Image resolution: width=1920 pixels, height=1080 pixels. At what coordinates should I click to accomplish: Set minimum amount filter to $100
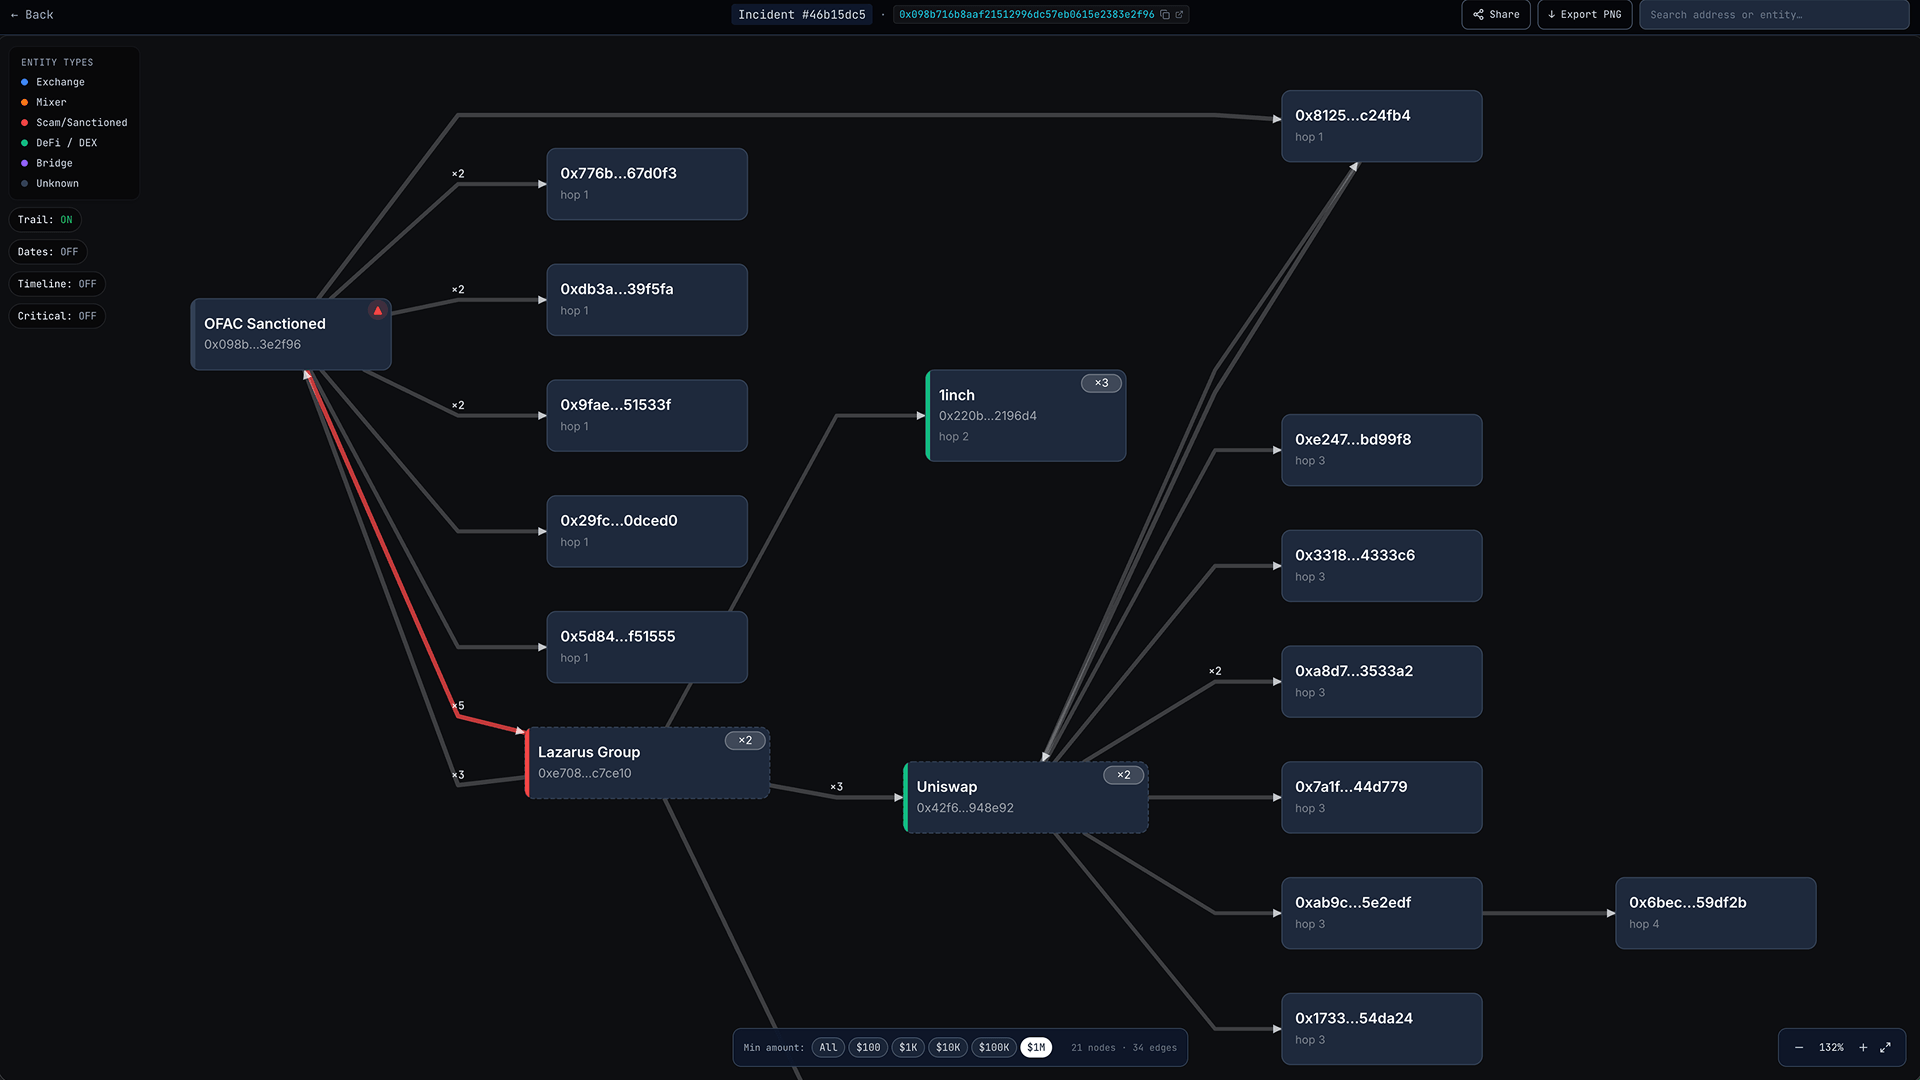(868, 1048)
